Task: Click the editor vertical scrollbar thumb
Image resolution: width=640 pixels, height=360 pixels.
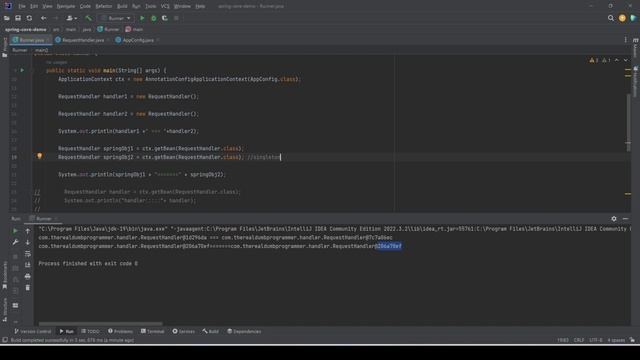Action: point(628,122)
